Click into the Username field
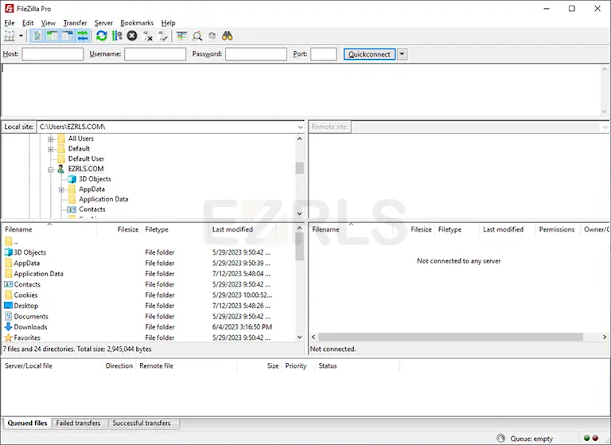 click(x=155, y=54)
